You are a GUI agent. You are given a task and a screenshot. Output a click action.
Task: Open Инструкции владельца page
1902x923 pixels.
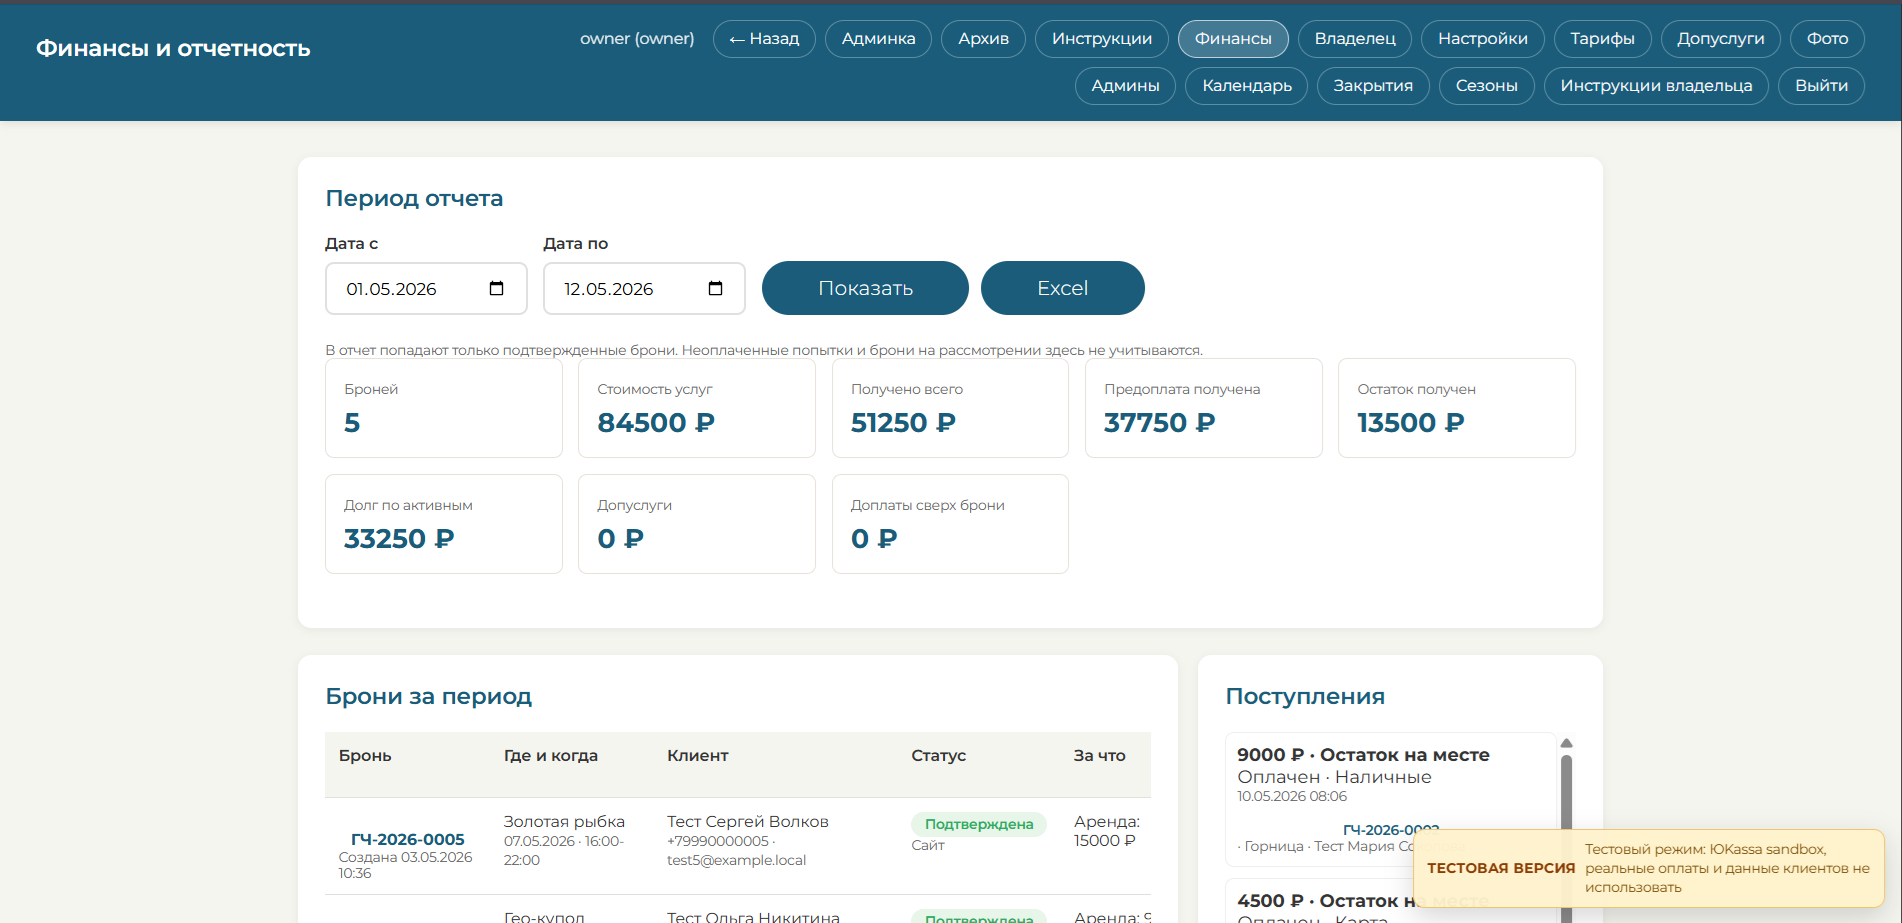[1656, 86]
